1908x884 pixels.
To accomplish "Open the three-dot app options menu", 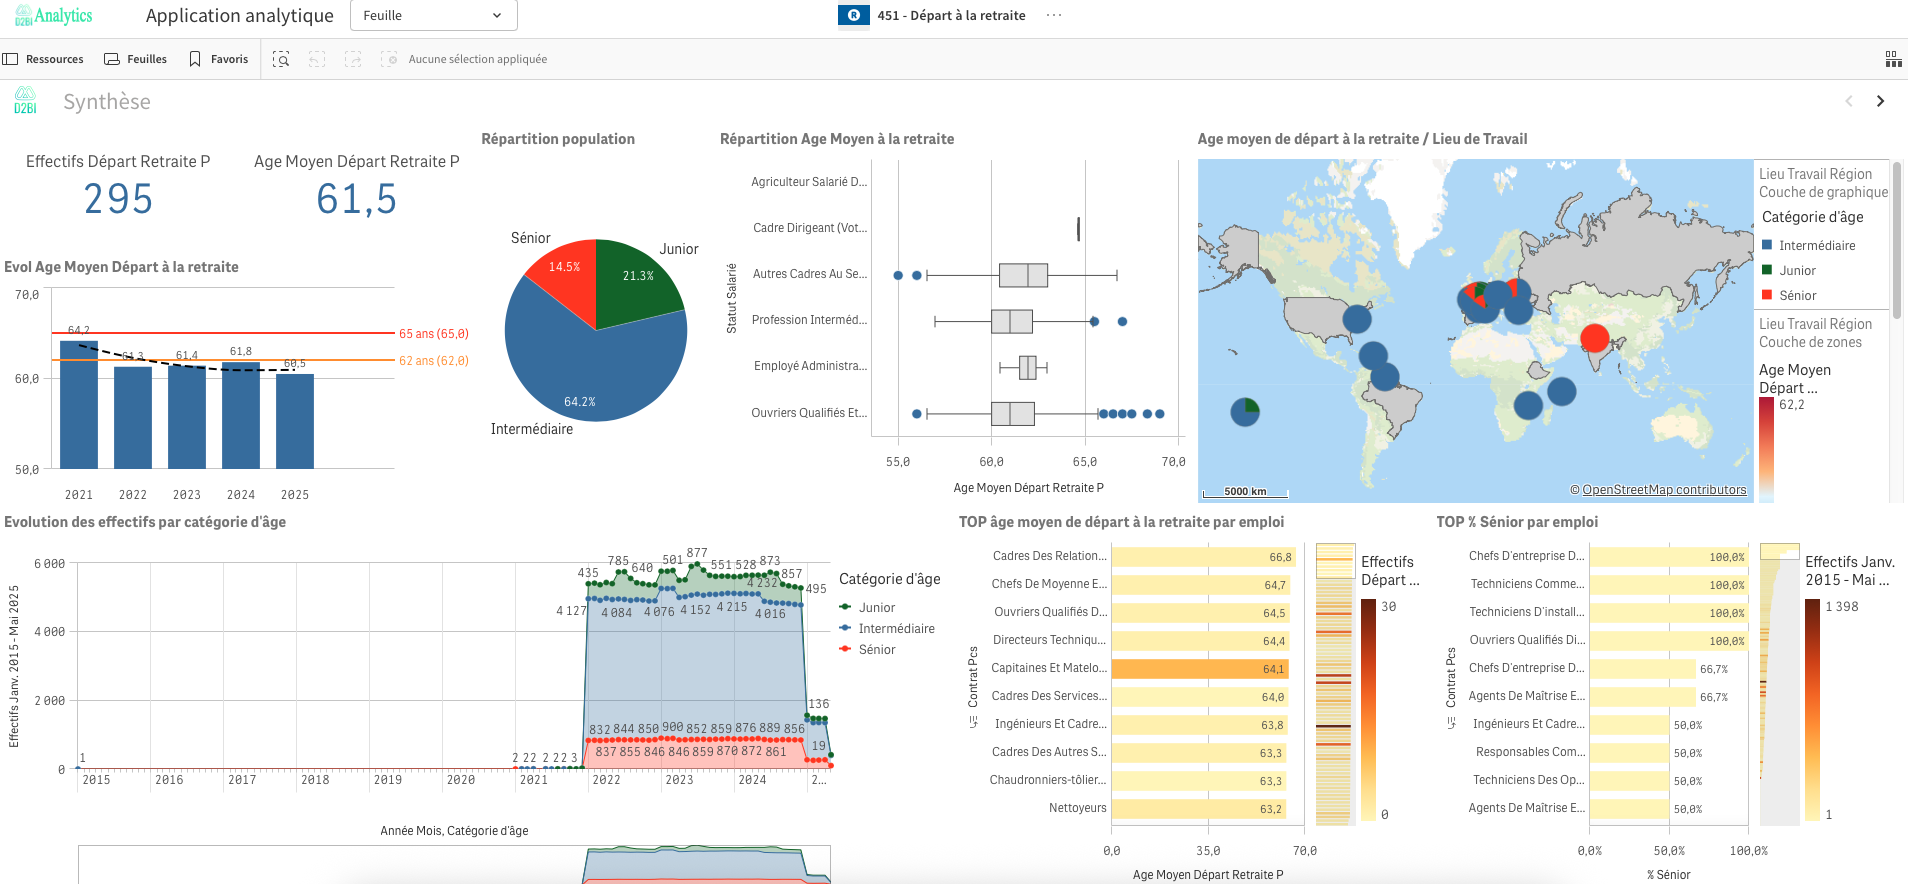I will 1054,16.
